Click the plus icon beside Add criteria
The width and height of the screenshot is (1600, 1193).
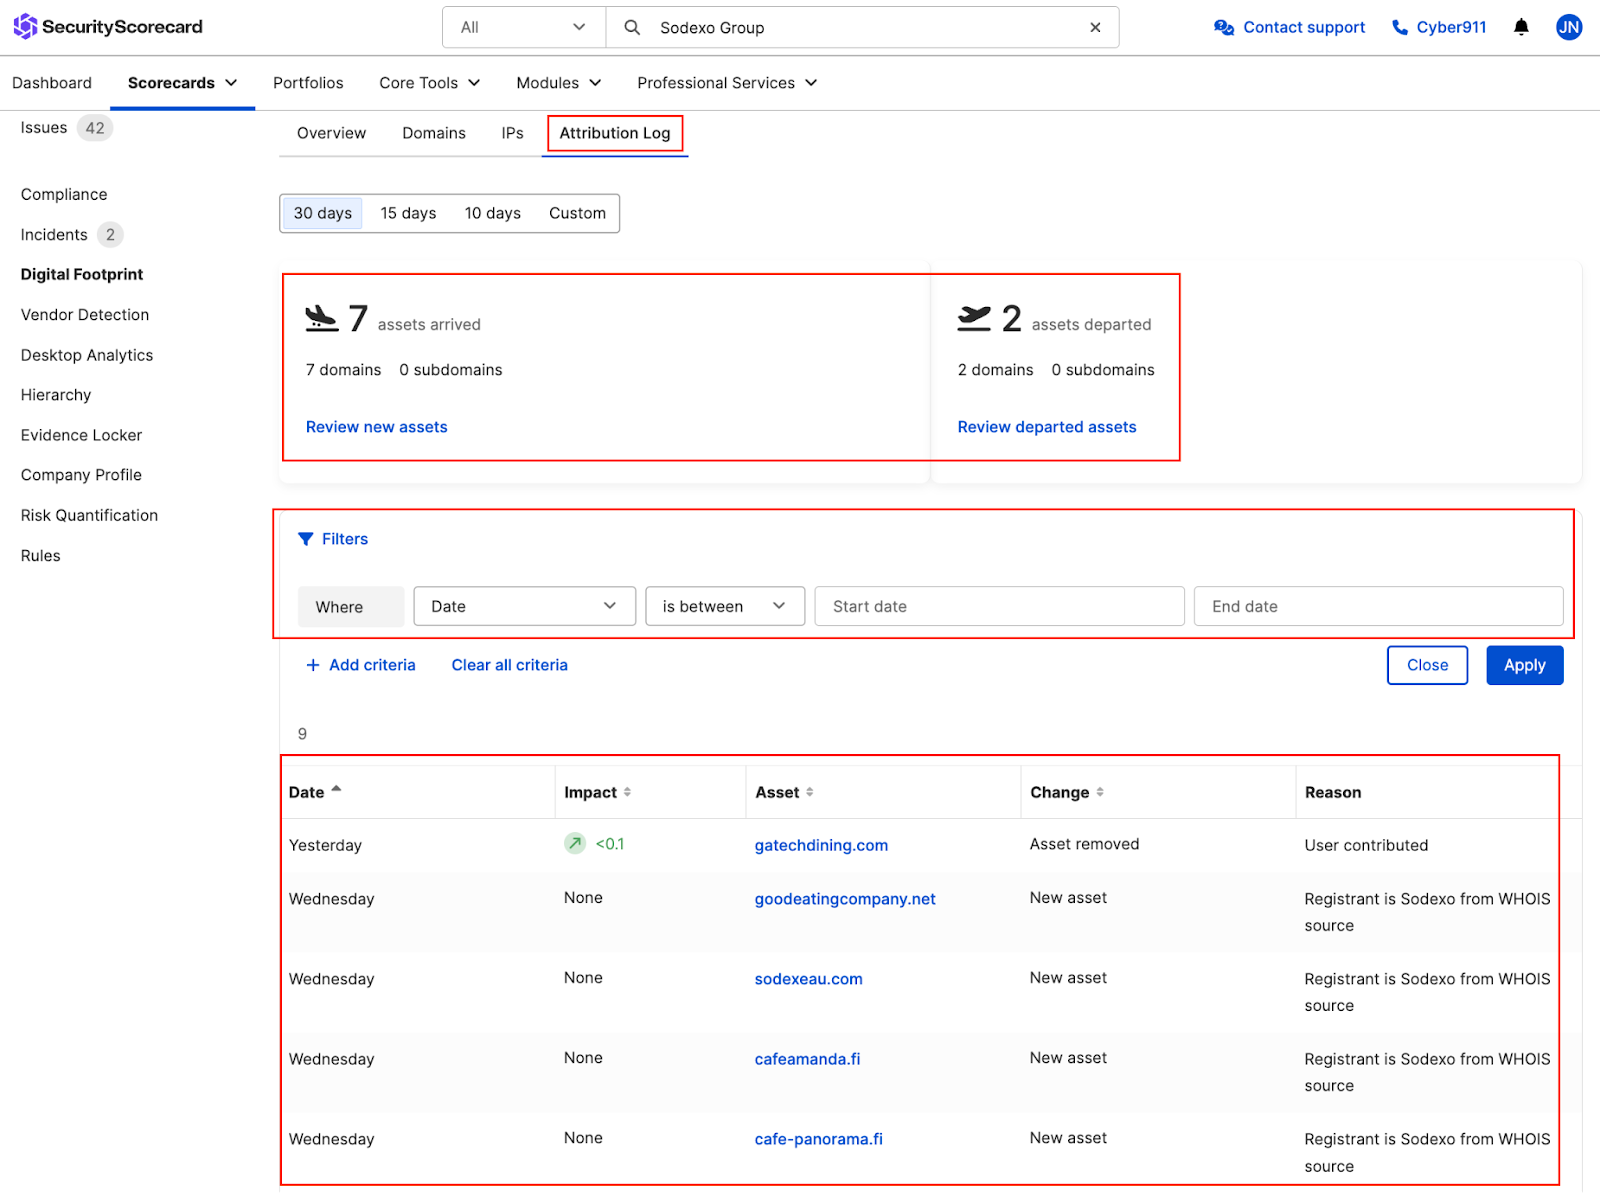[313, 665]
